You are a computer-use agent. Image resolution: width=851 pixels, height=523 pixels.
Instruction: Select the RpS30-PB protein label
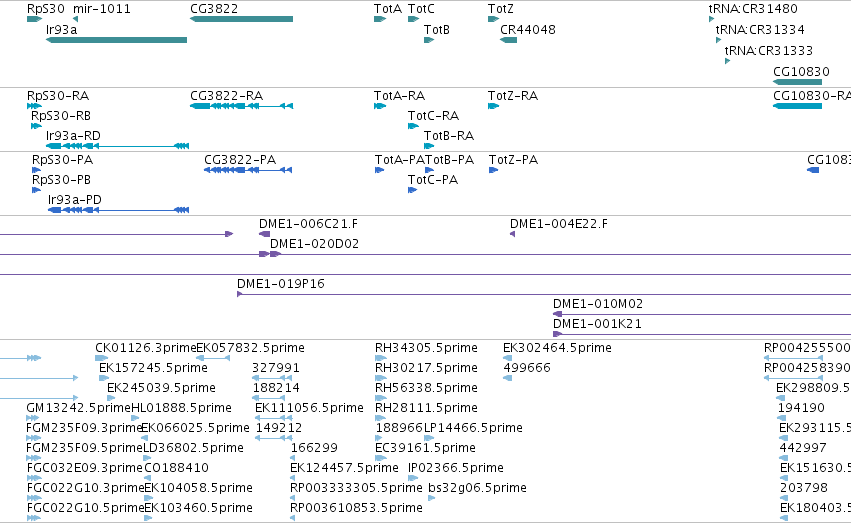pyautogui.click(x=61, y=180)
